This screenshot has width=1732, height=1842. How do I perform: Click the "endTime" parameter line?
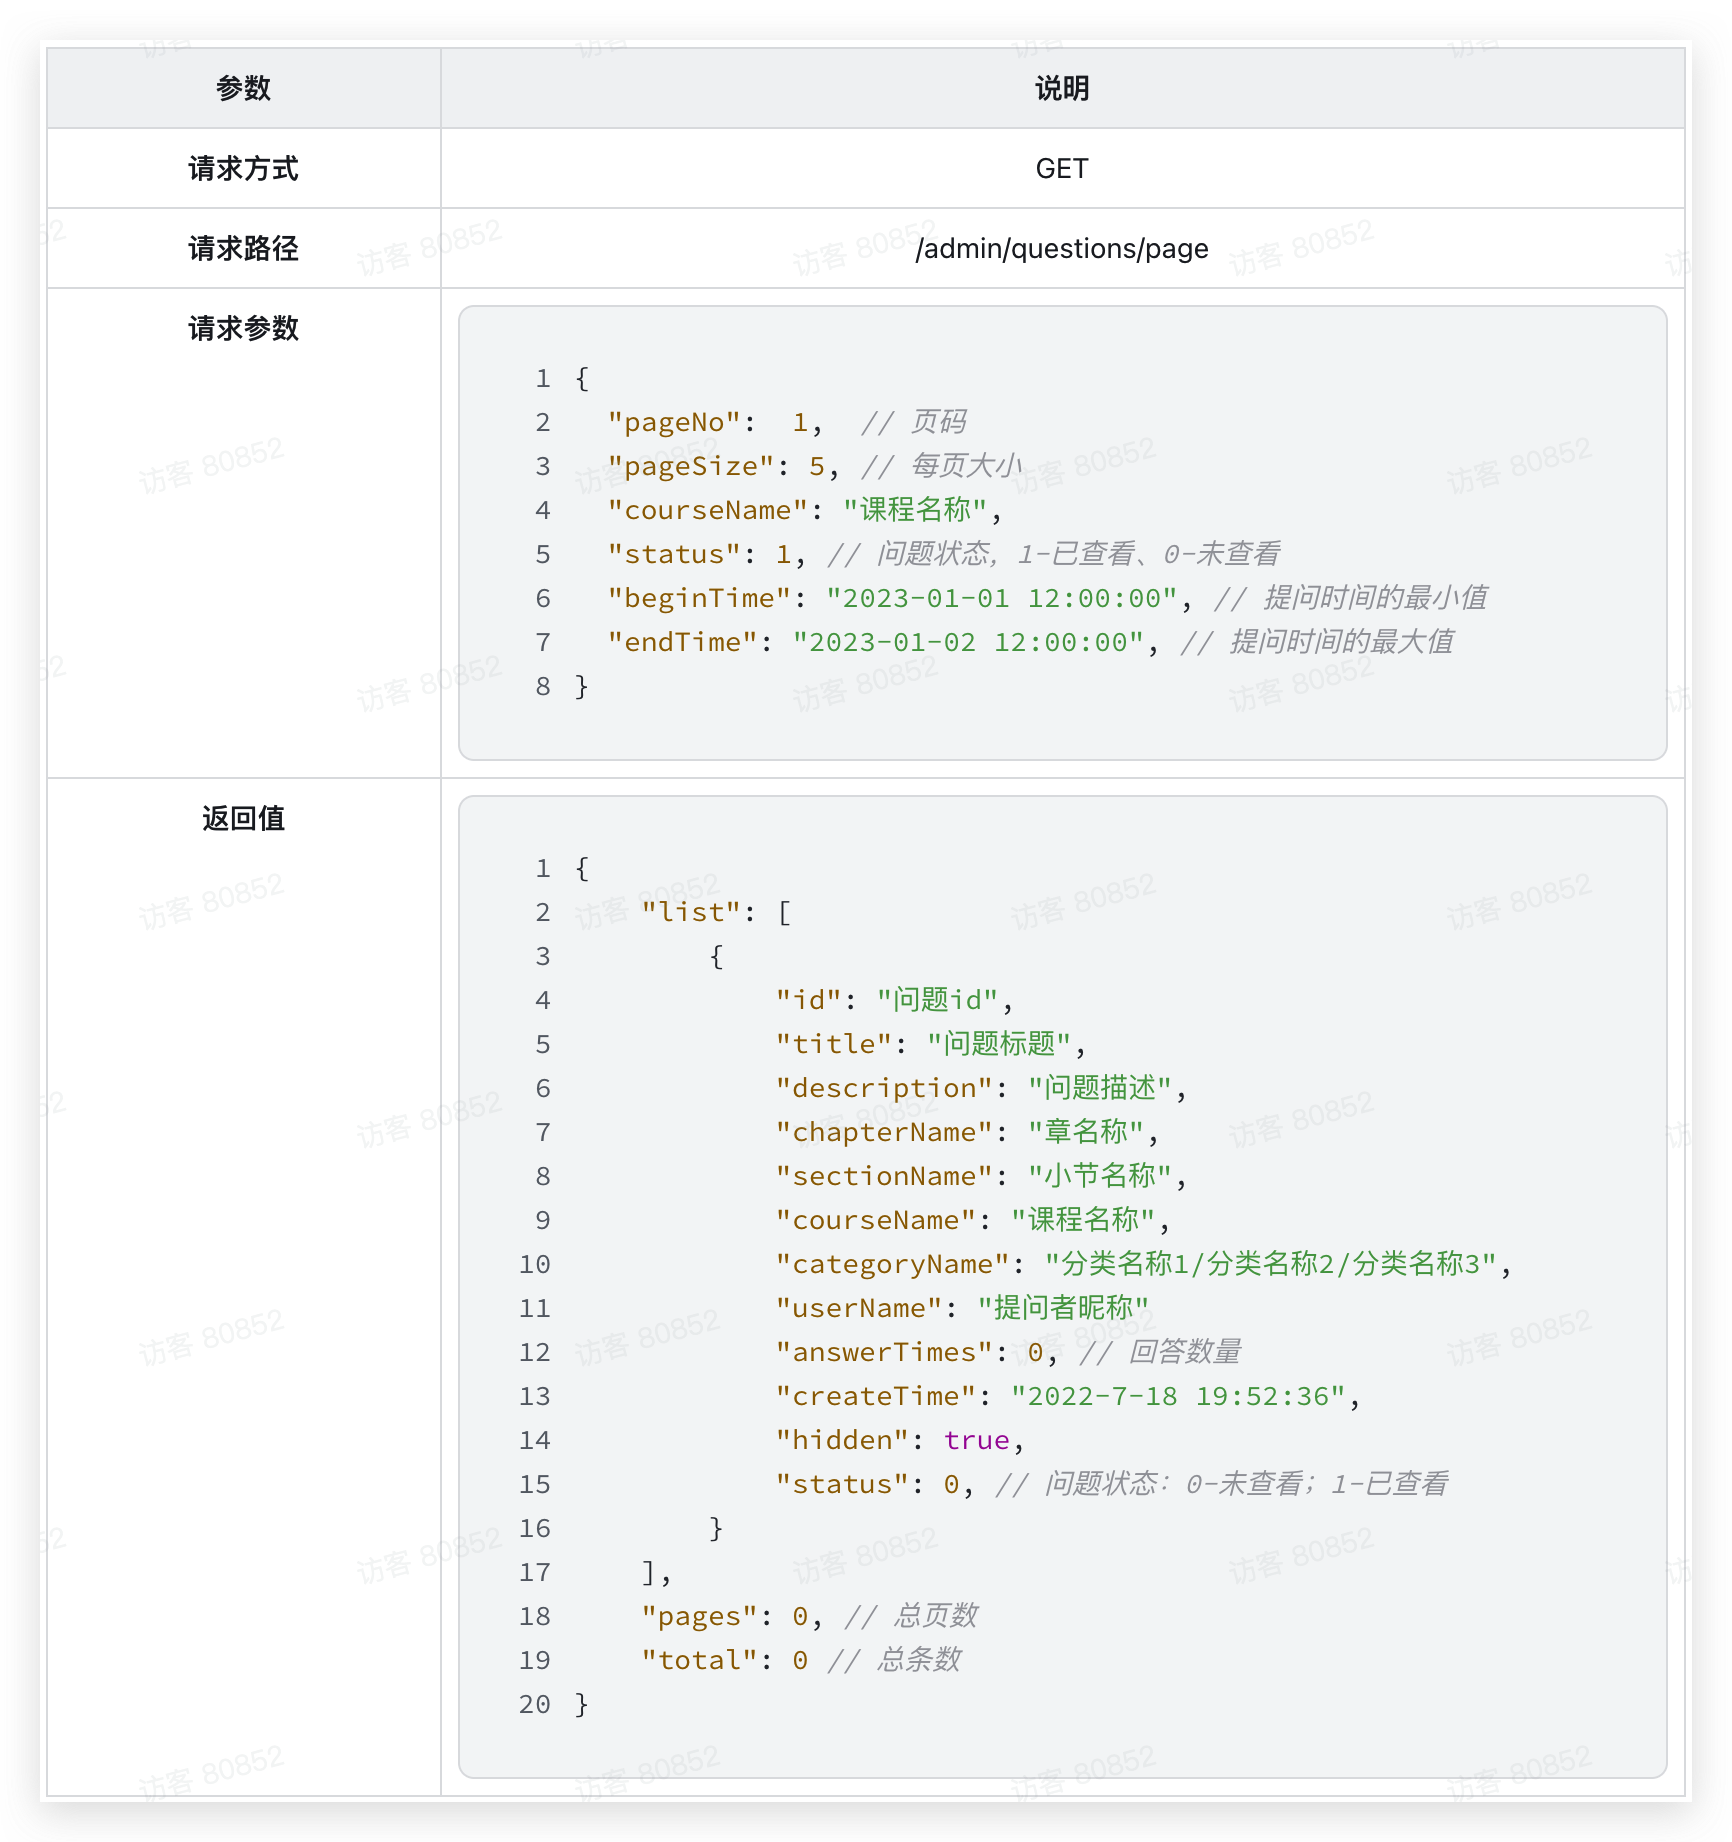coord(1031,642)
